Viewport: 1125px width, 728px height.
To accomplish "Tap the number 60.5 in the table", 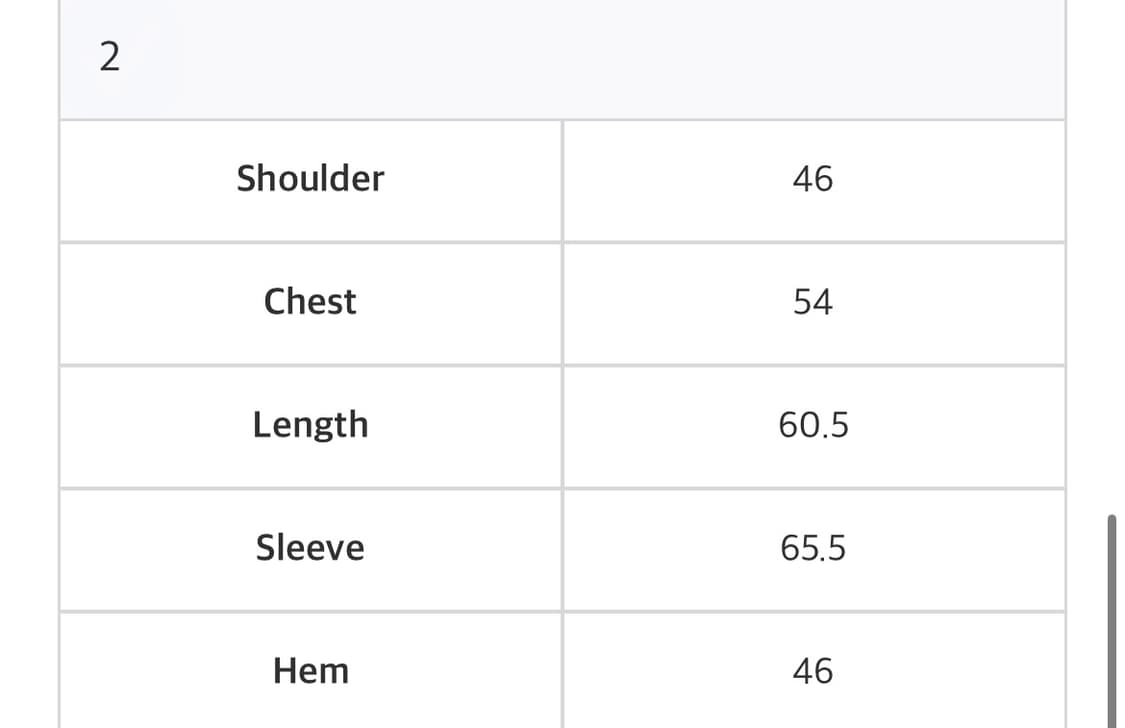I will pyautogui.click(x=813, y=425).
